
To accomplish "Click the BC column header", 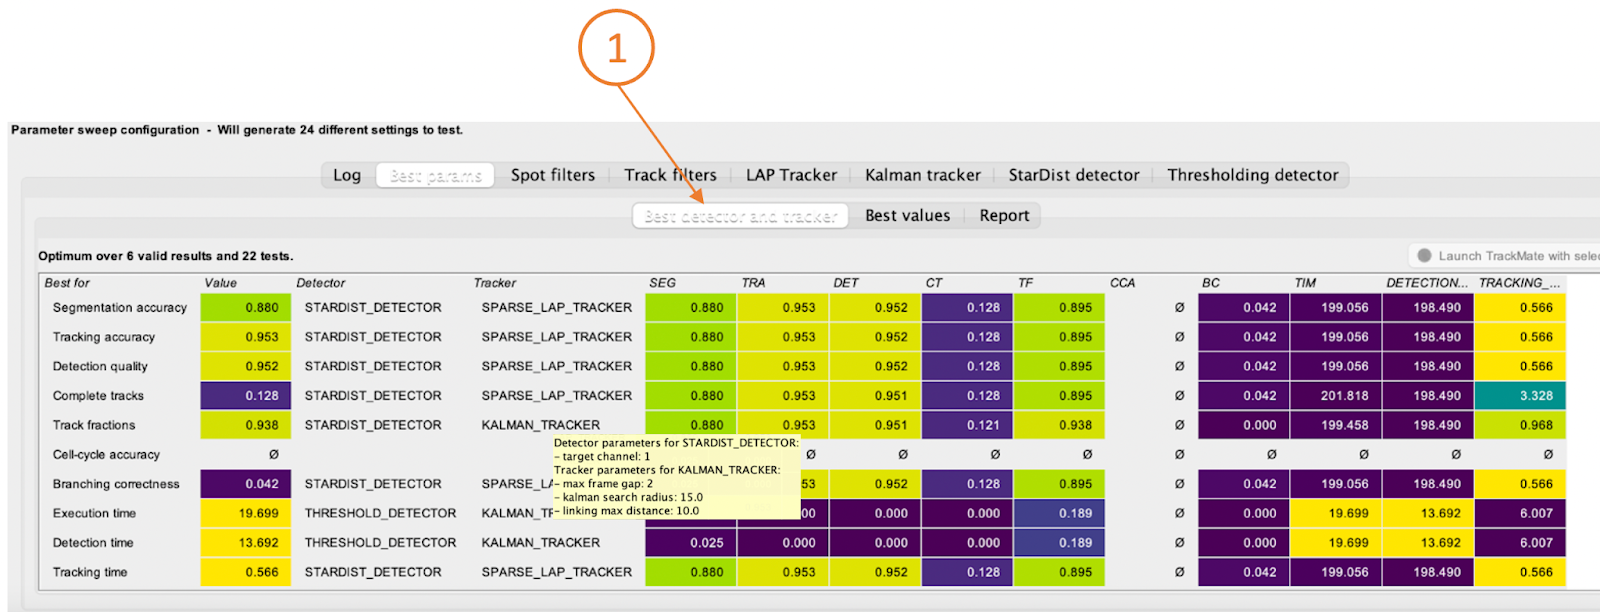I will pos(1211,283).
